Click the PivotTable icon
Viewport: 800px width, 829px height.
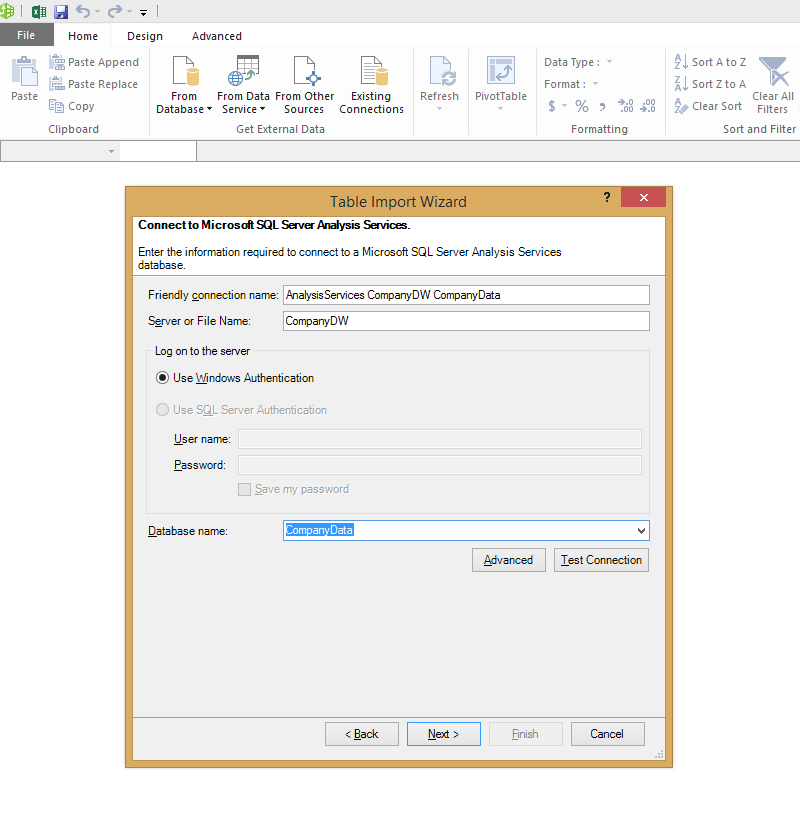[501, 73]
